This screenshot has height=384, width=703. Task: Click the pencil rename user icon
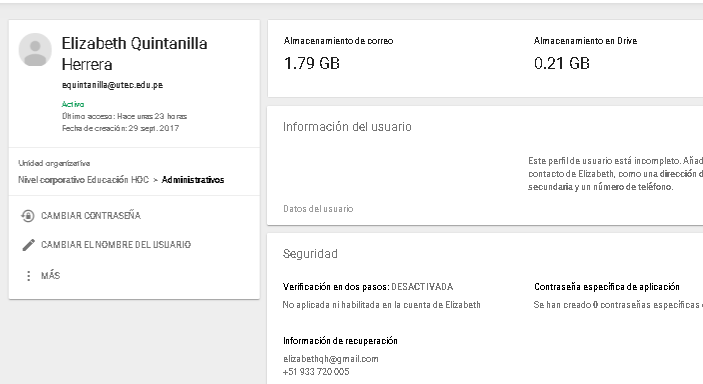28,244
